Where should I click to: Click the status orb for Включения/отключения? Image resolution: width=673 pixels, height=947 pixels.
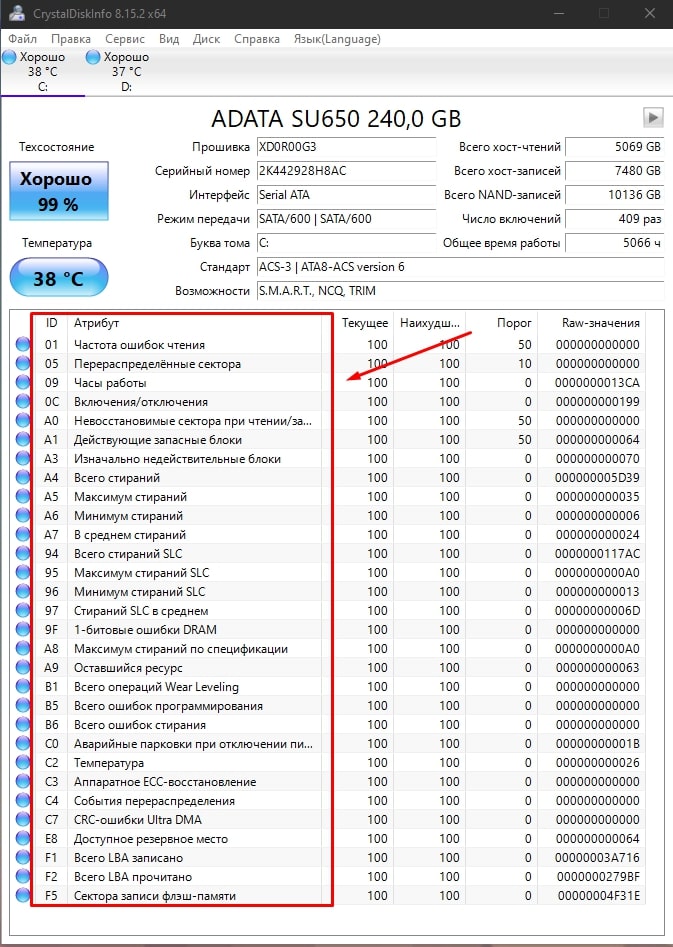click(x=23, y=402)
